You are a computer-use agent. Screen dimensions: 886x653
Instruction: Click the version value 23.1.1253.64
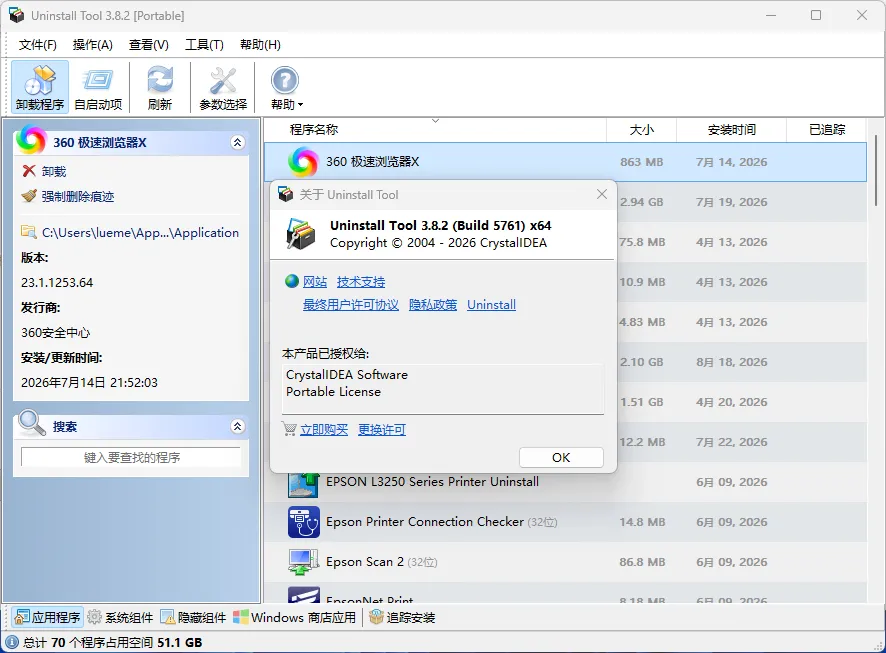57,282
